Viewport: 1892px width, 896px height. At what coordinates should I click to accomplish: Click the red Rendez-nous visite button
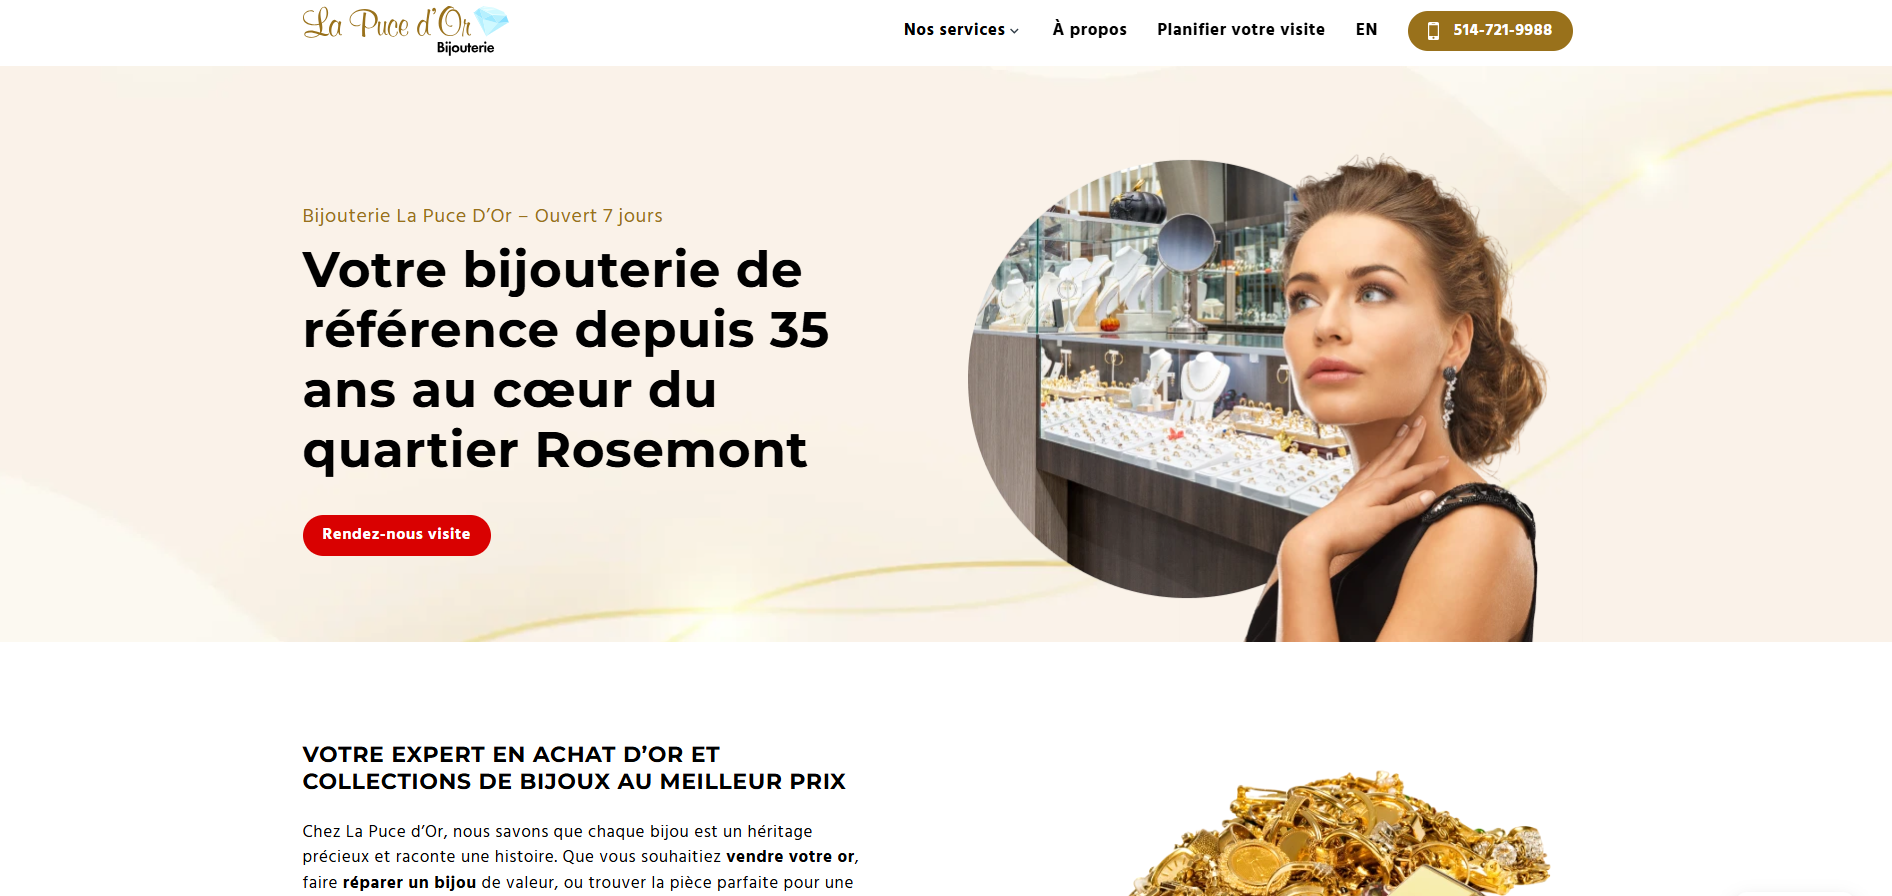pyautogui.click(x=397, y=535)
